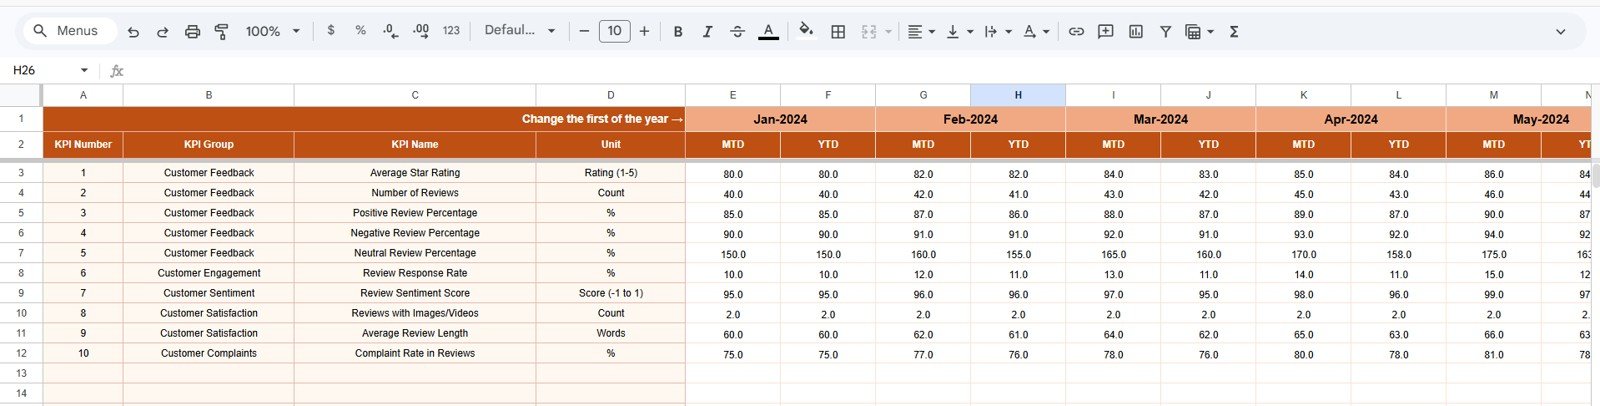Click the font size field showing 10
This screenshot has width=1600, height=406.
(614, 31)
